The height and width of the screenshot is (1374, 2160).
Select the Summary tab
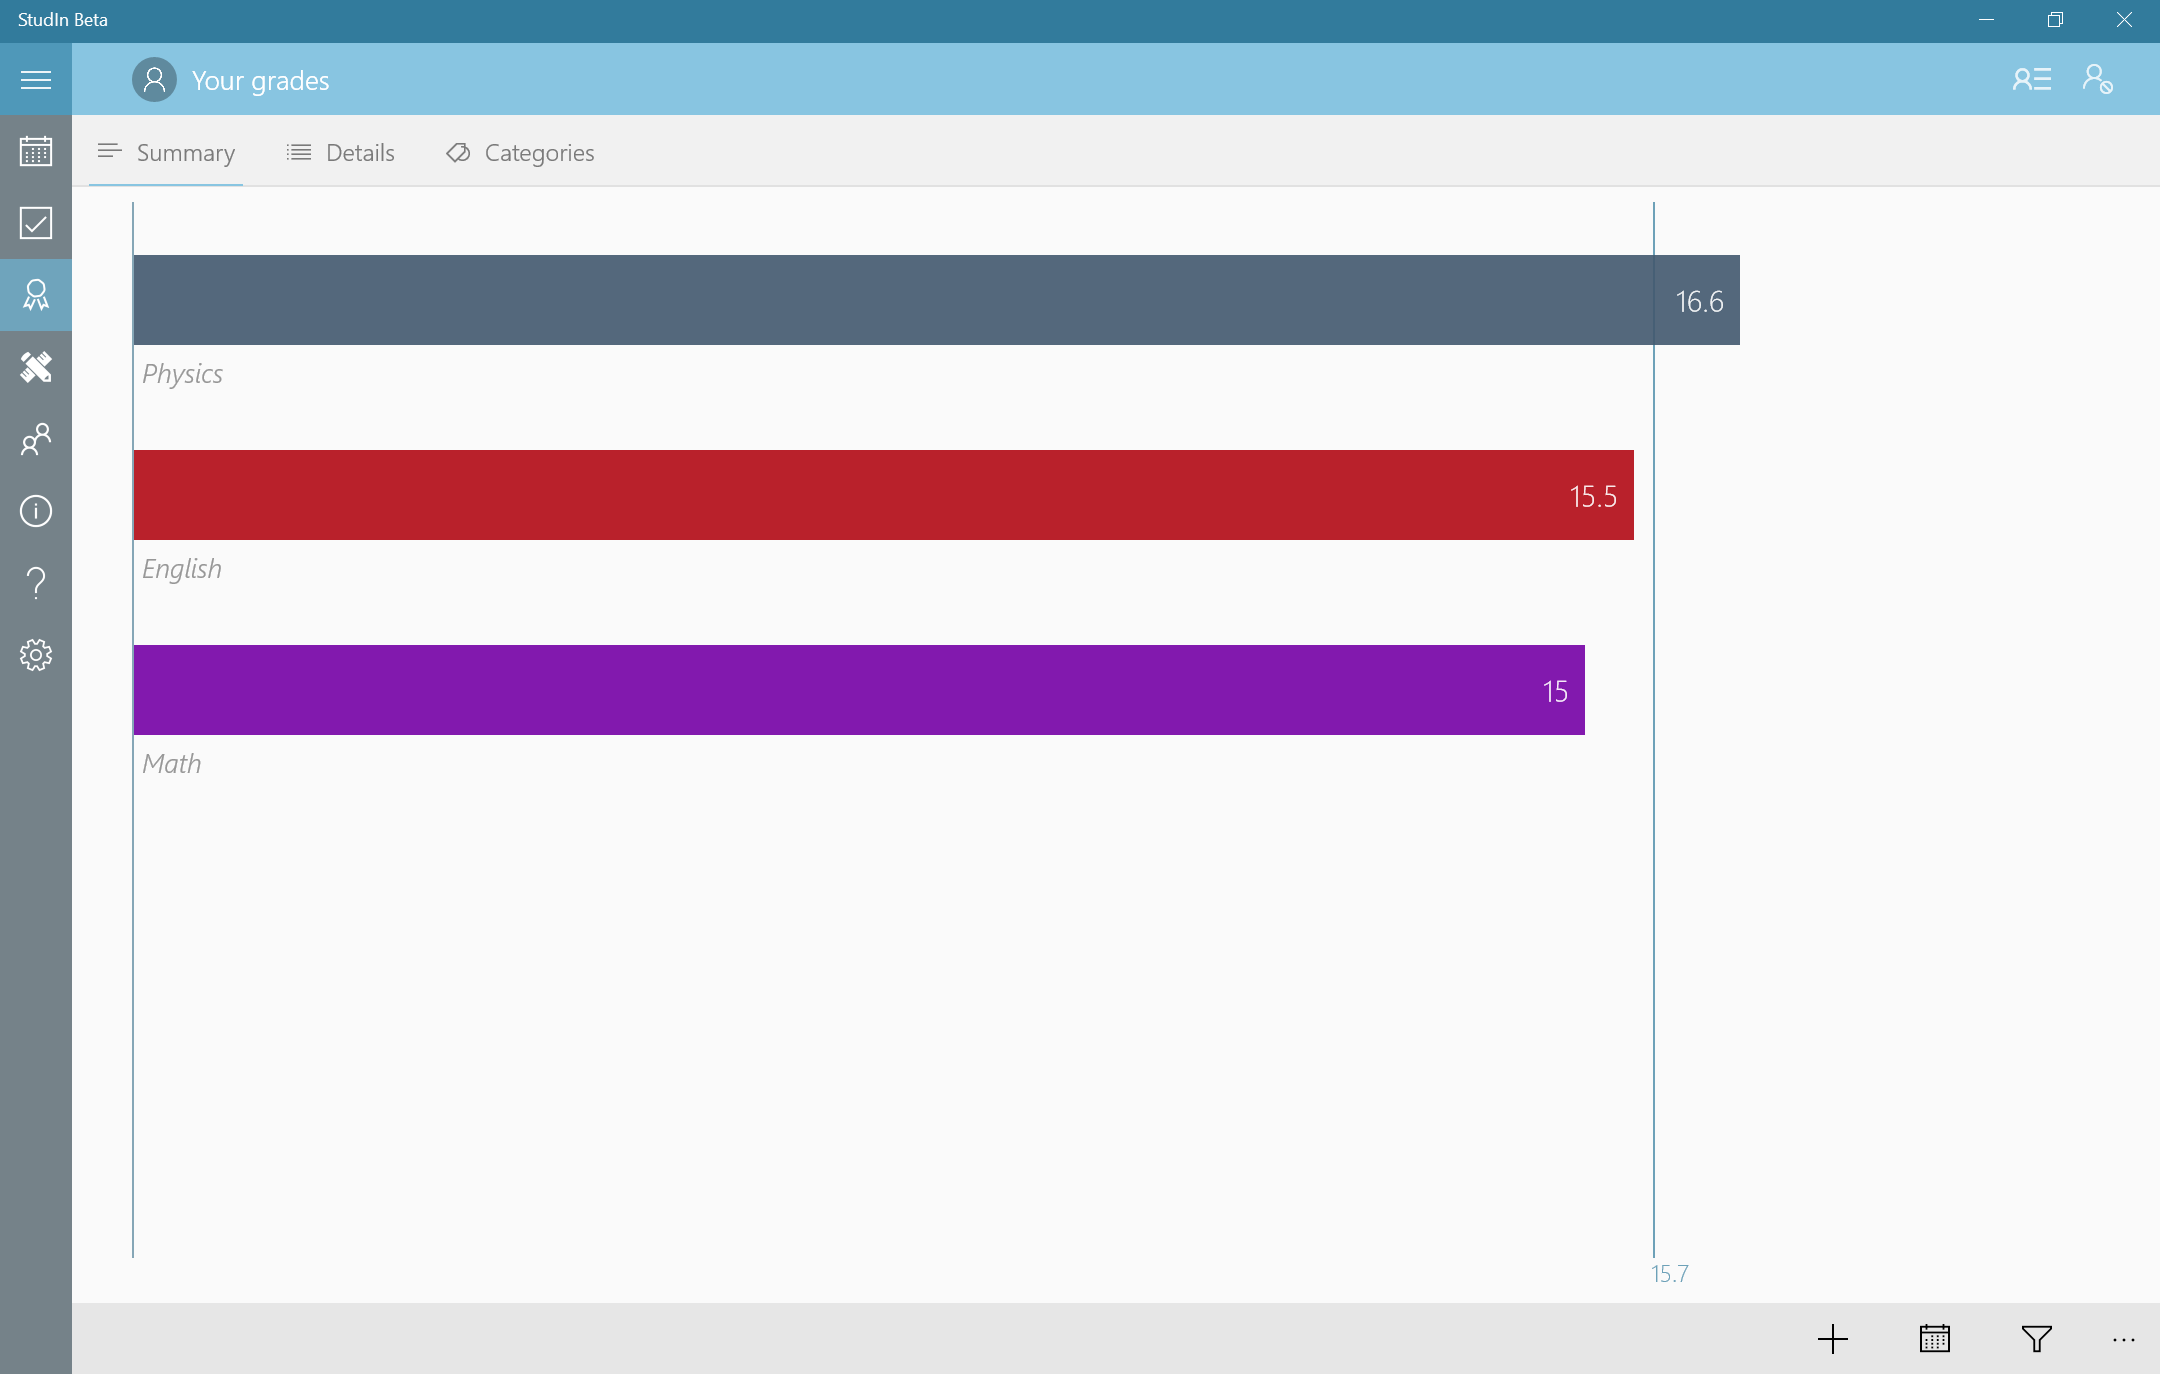point(166,153)
